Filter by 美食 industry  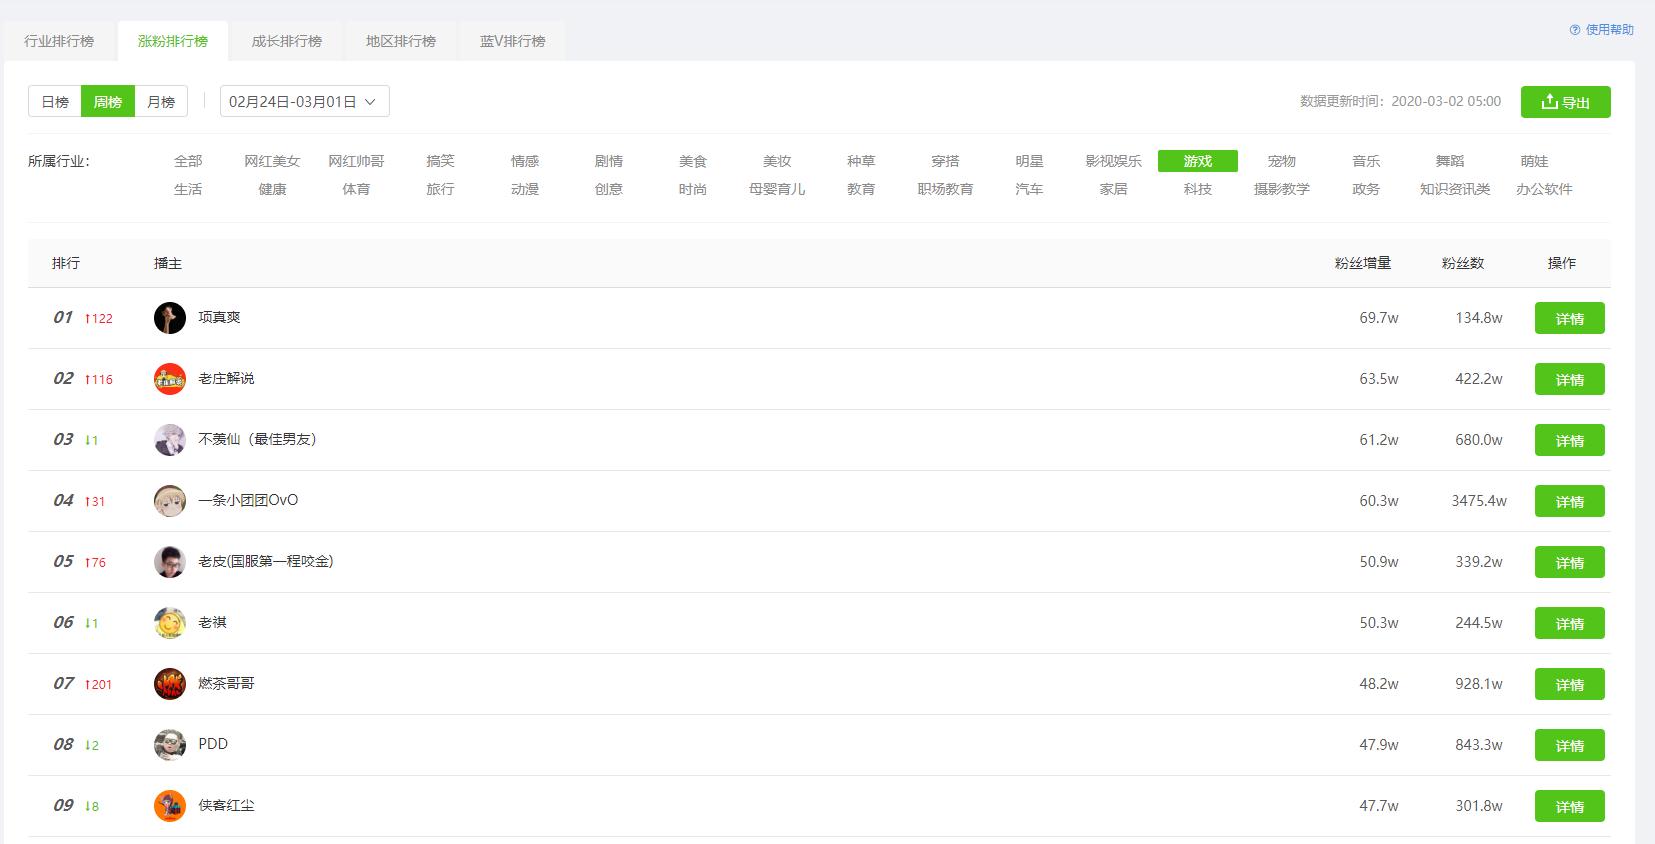pyautogui.click(x=693, y=161)
